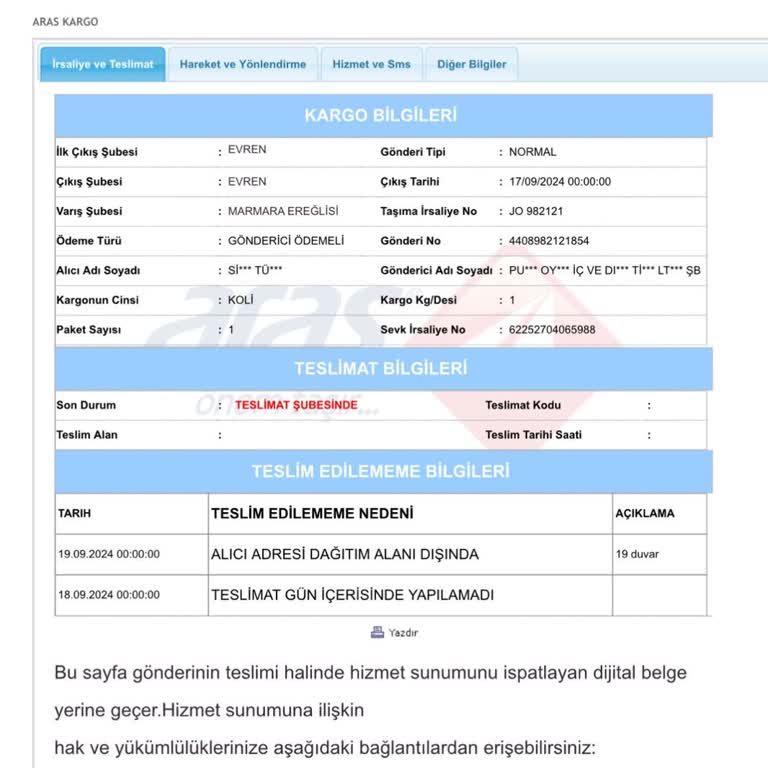Screen dimensions: 768x768
Task: Click the ARAS KARGO page title
Action: (x=65, y=22)
